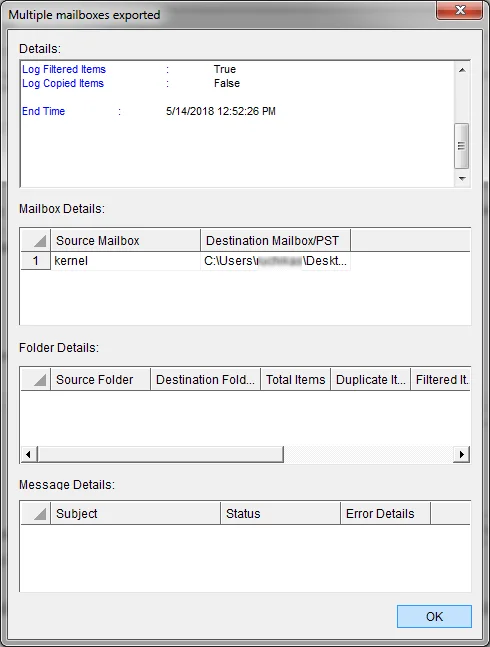Select the destination PST path cell

coord(276,261)
